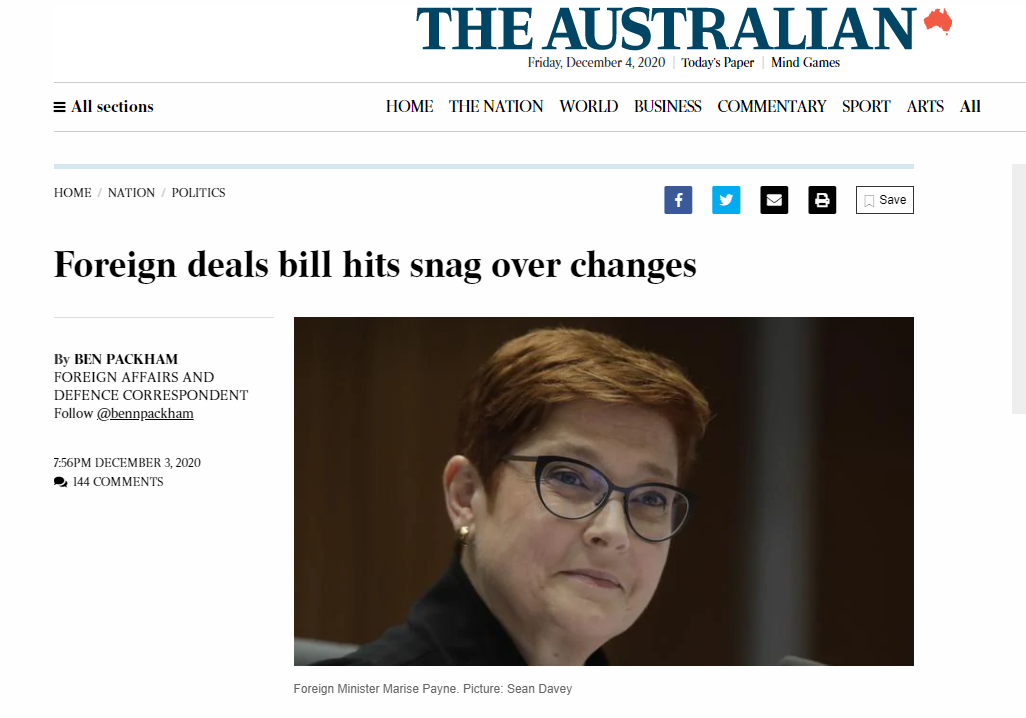Open the HOME navigation item
1026x718 pixels.
tap(409, 107)
